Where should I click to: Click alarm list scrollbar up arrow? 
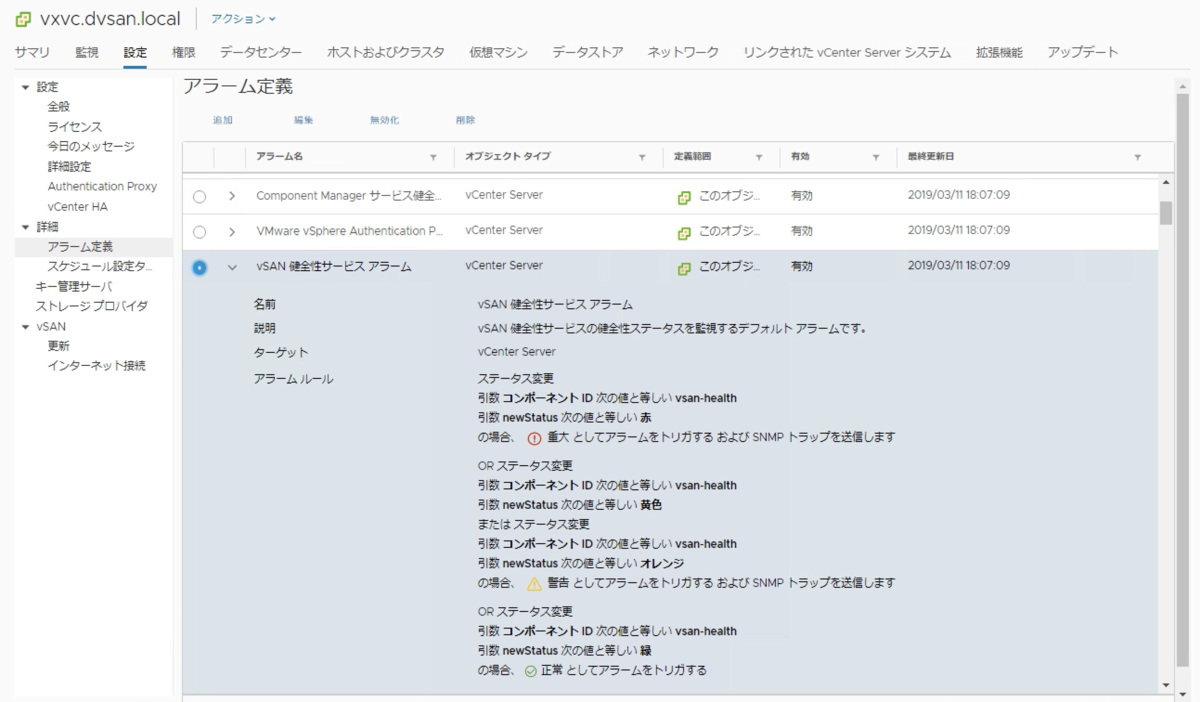click(x=1165, y=182)
